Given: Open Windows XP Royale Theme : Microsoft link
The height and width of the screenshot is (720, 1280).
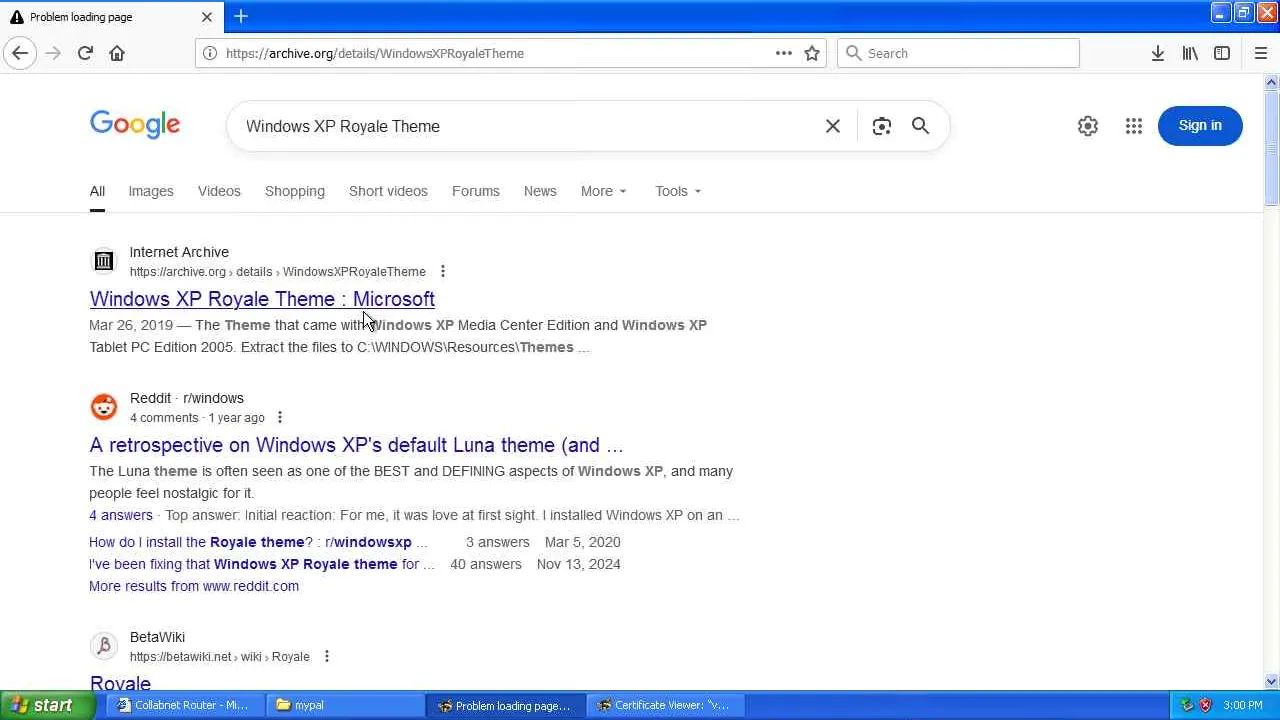Looking at the screenshot, I should coord(262,299).
